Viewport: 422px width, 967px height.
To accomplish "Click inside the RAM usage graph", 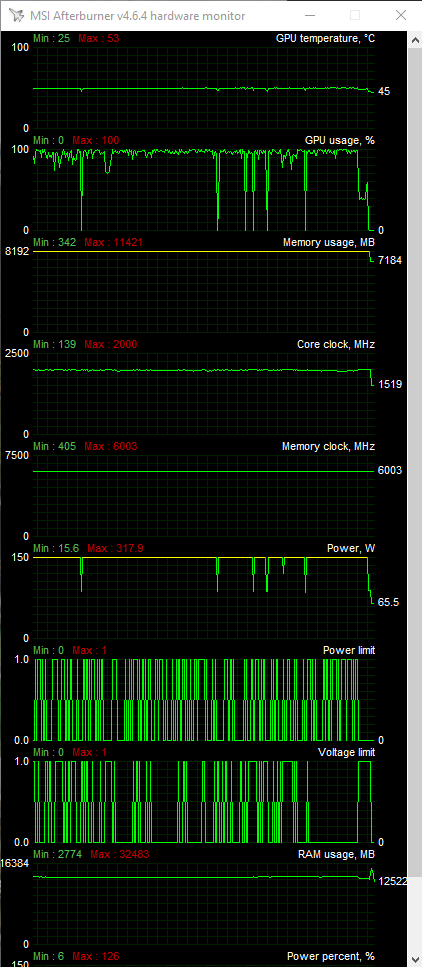I will click(204, 904).
